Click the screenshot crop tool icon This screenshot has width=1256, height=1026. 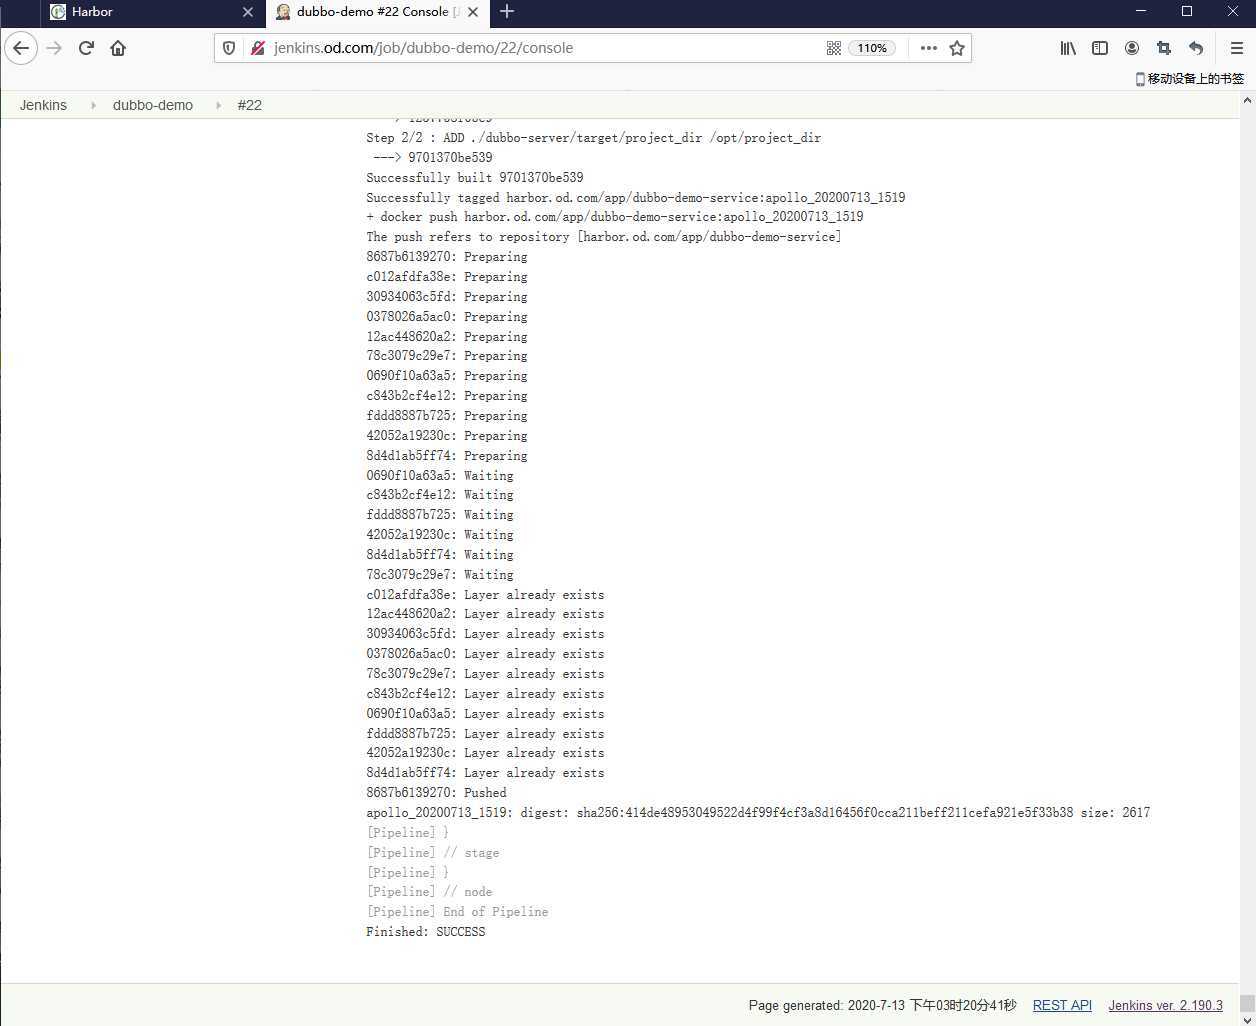[x=1164, y=48]
